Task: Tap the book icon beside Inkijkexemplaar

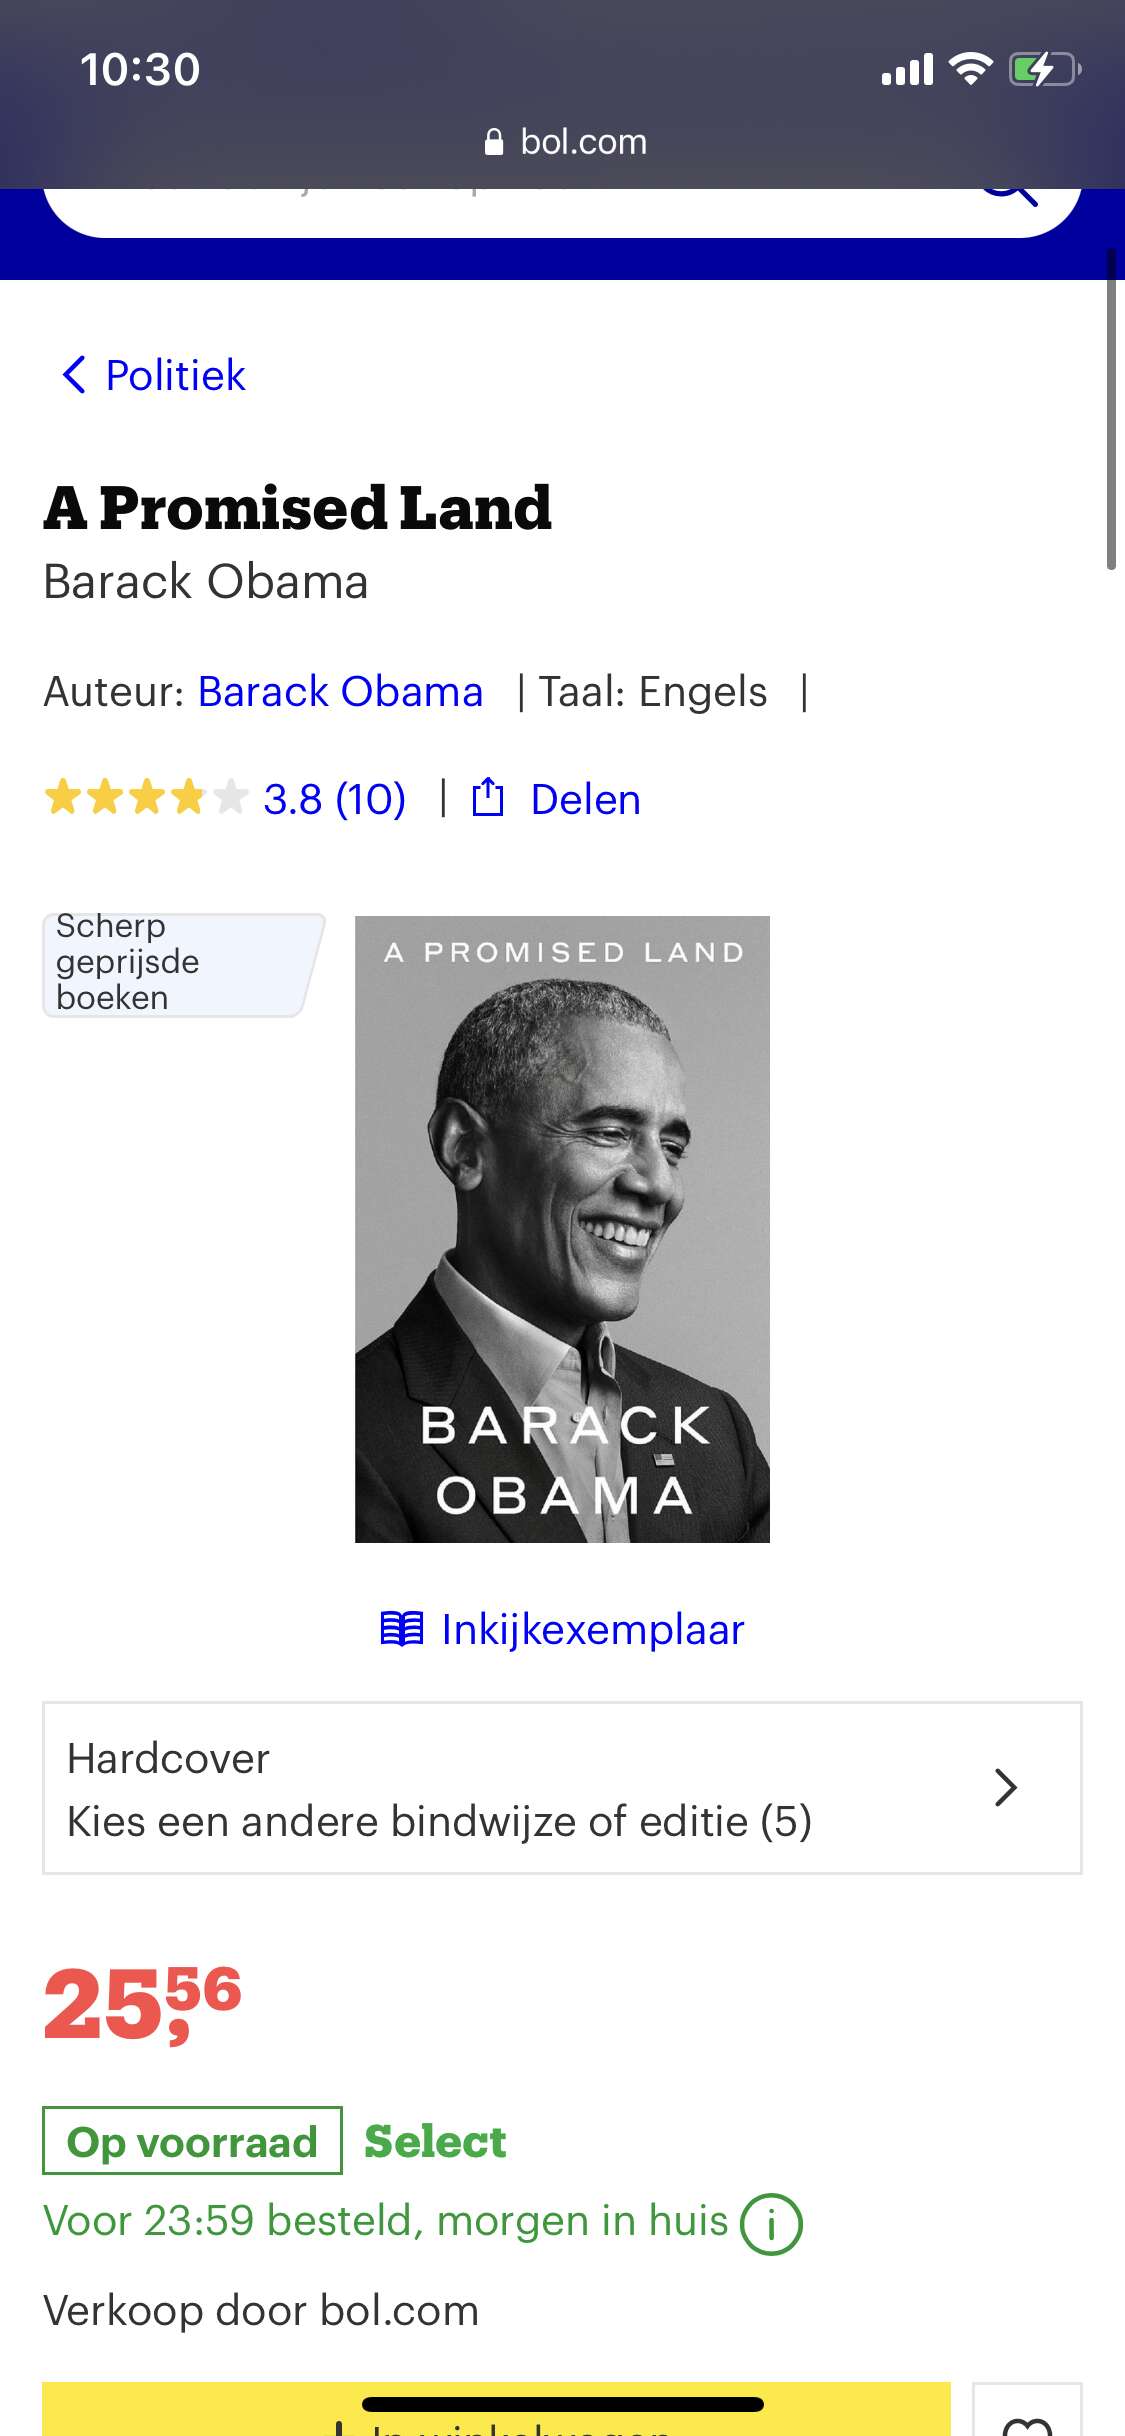Action: tap(402, 1629)
